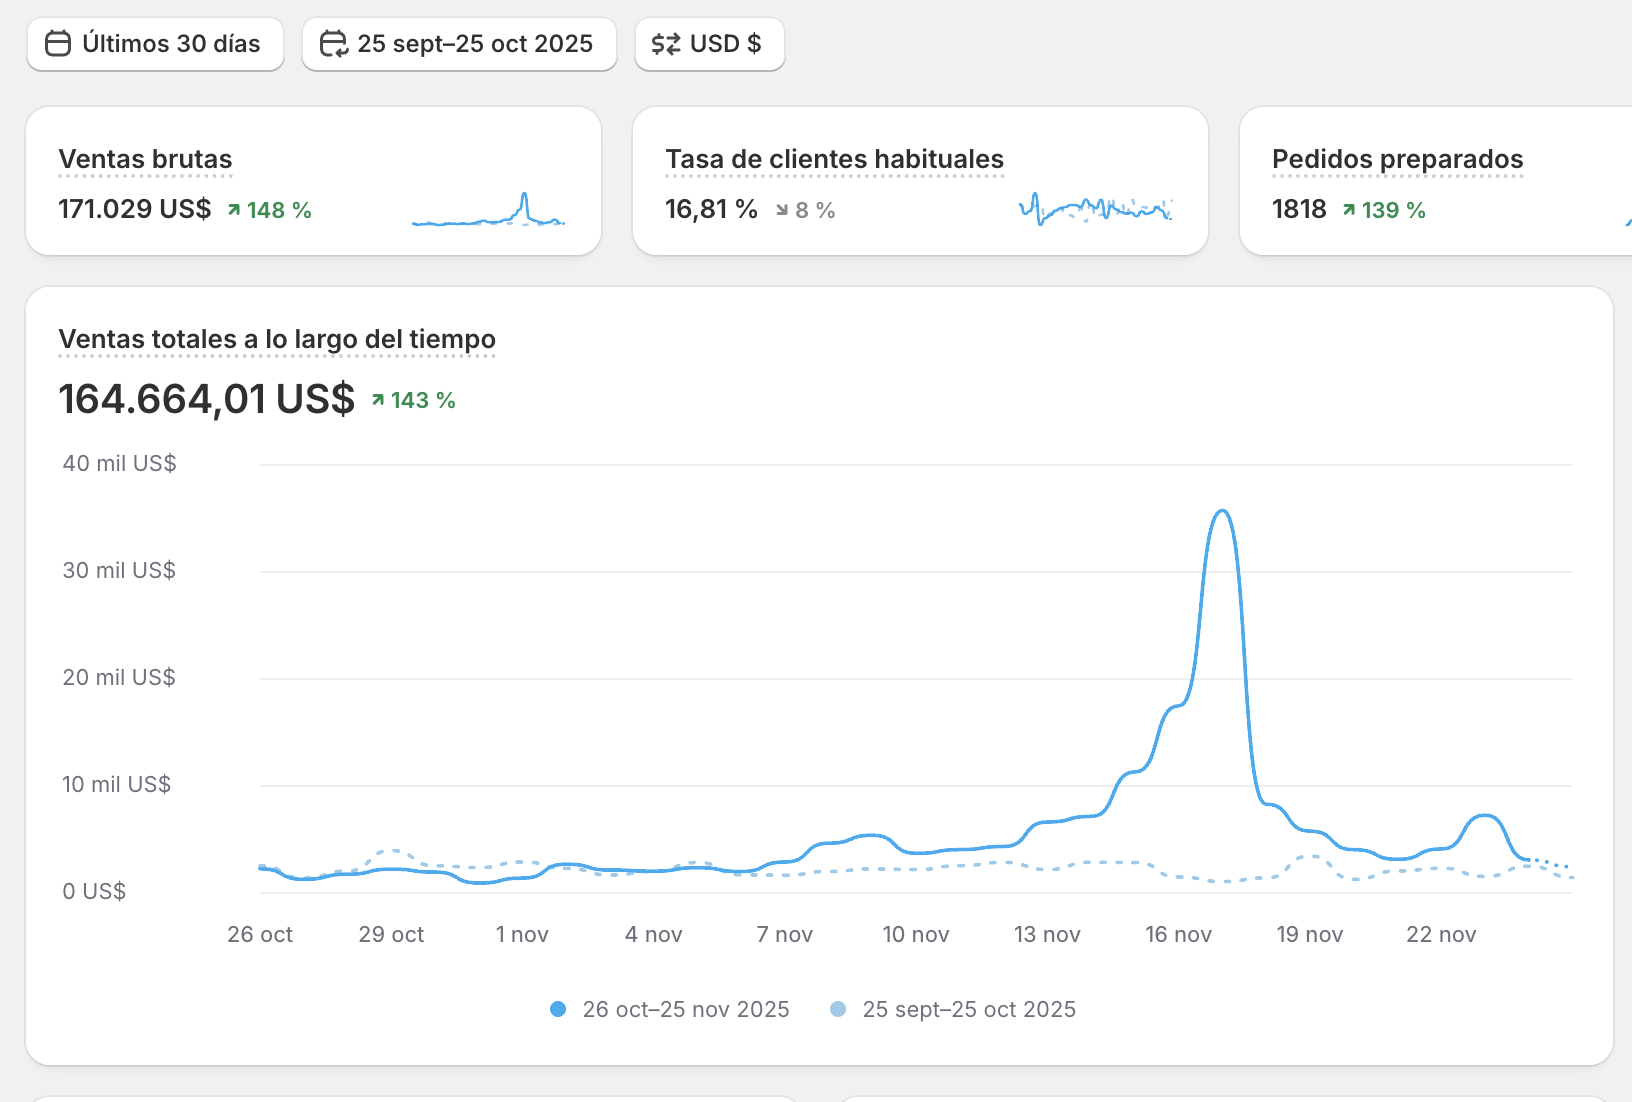Screen dimensions: 1632x1102
Task: Click the 171.029 US$ sales value
Action: [x=134, y=209]
